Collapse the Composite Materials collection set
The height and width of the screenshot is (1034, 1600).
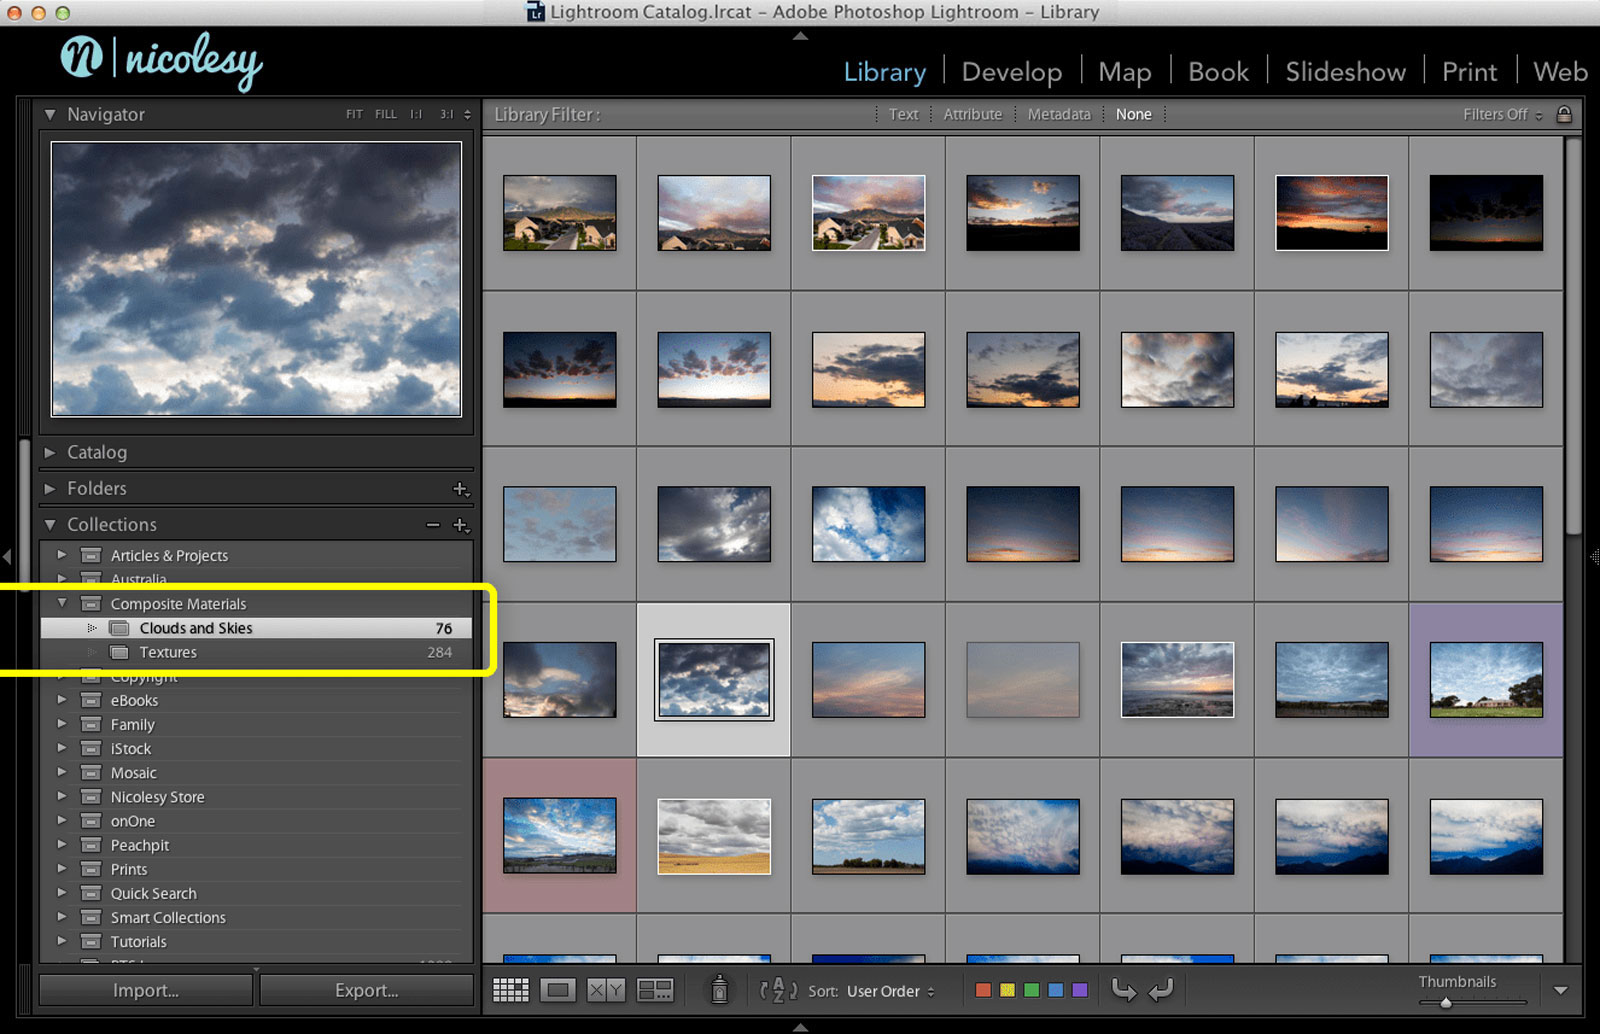(x=62, y=603)
